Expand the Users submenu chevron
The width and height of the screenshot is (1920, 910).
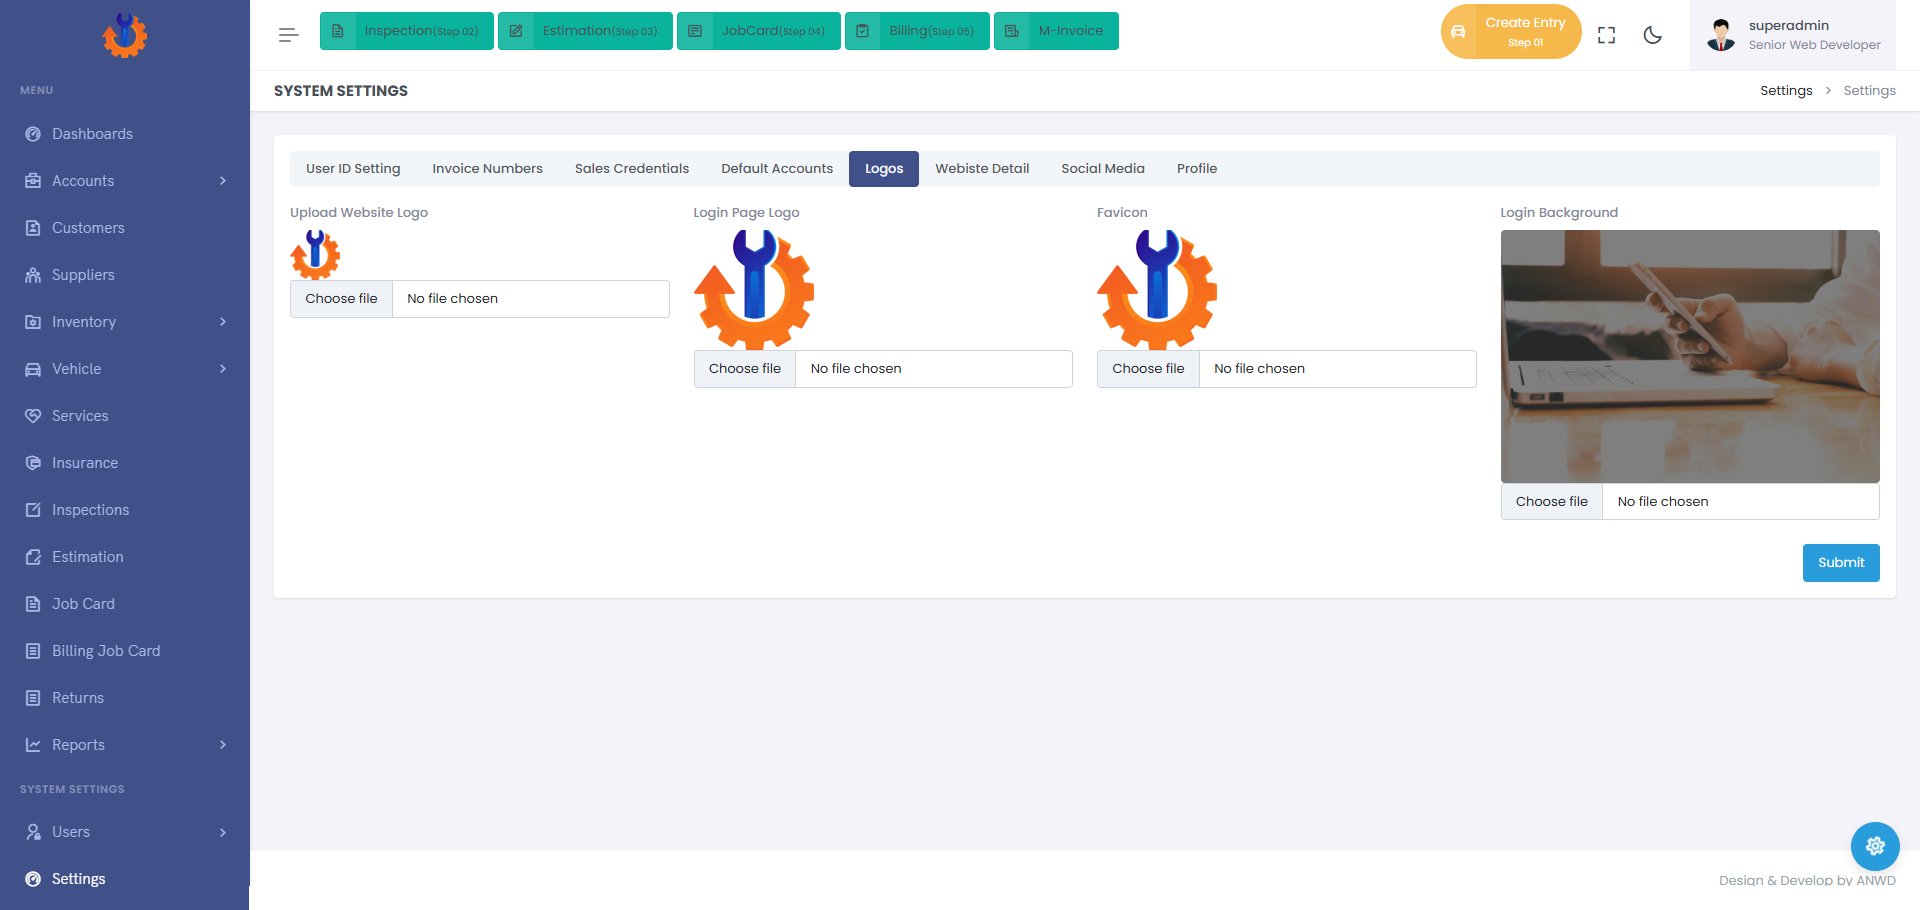[223, 832]
